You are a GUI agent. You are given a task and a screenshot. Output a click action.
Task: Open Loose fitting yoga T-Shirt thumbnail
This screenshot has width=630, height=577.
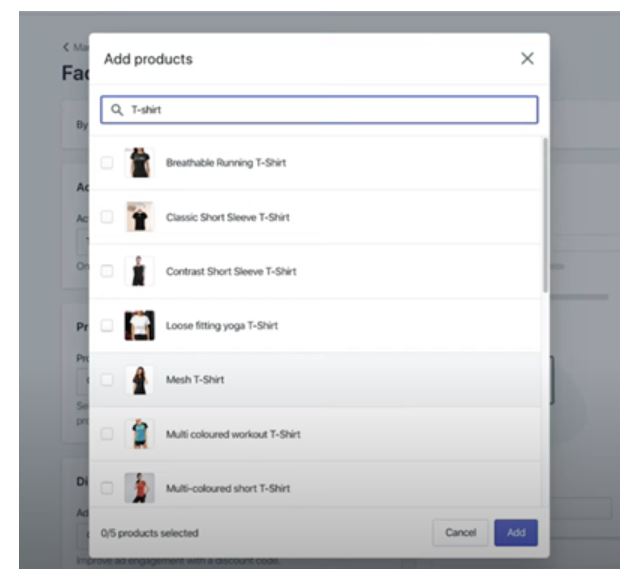139,325
